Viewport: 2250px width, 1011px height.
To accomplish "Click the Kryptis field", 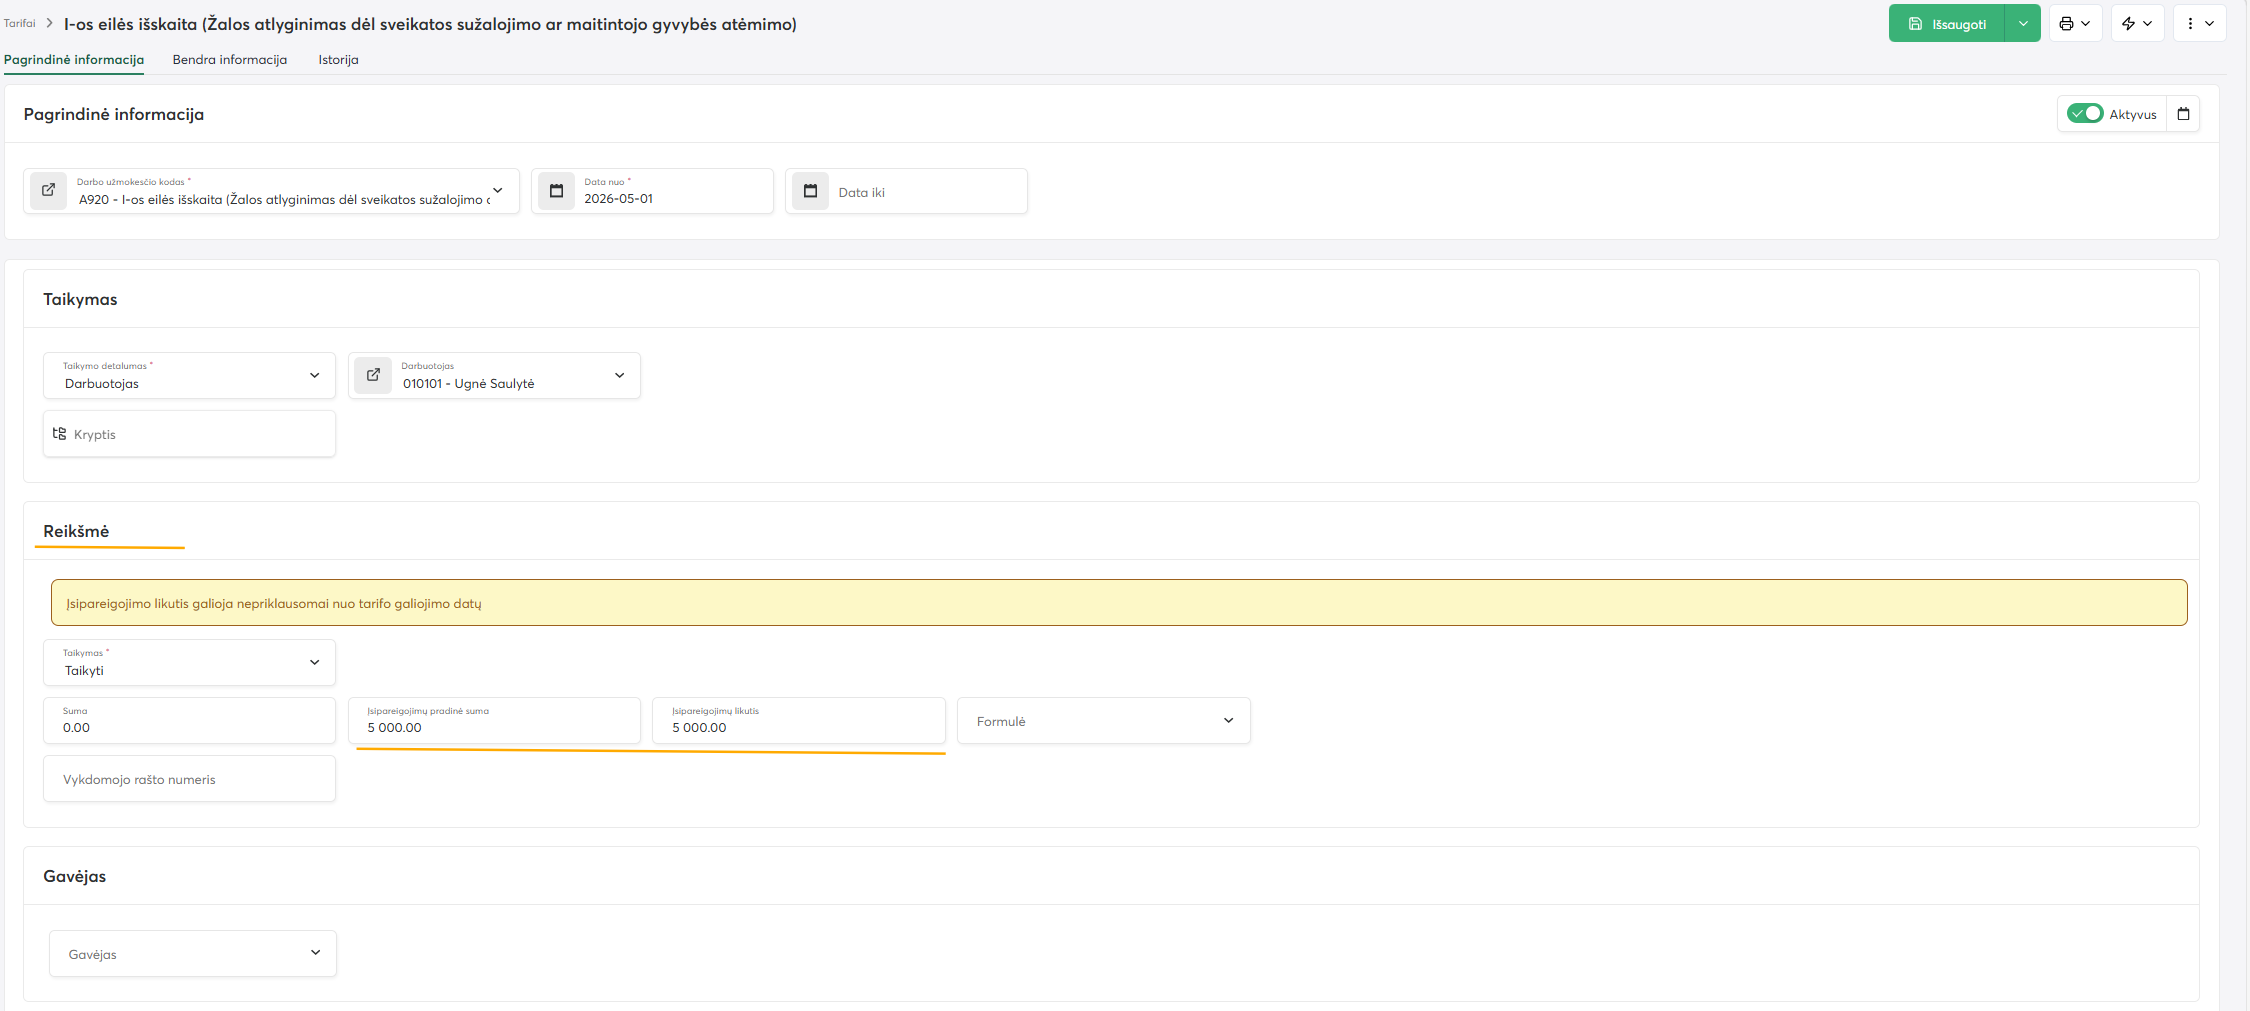I will [x=189, y=434].
